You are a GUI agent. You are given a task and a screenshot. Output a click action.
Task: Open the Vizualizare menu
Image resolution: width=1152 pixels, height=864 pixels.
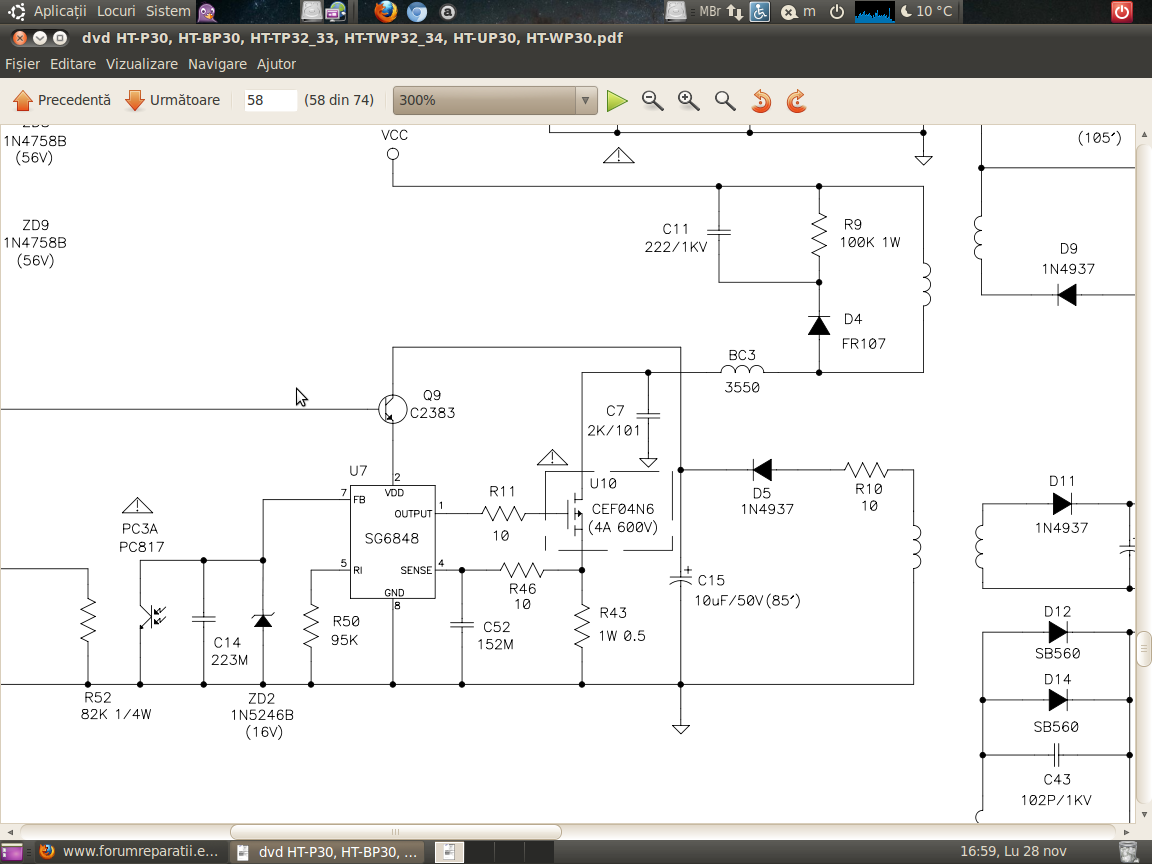click(x=141, y=64)
